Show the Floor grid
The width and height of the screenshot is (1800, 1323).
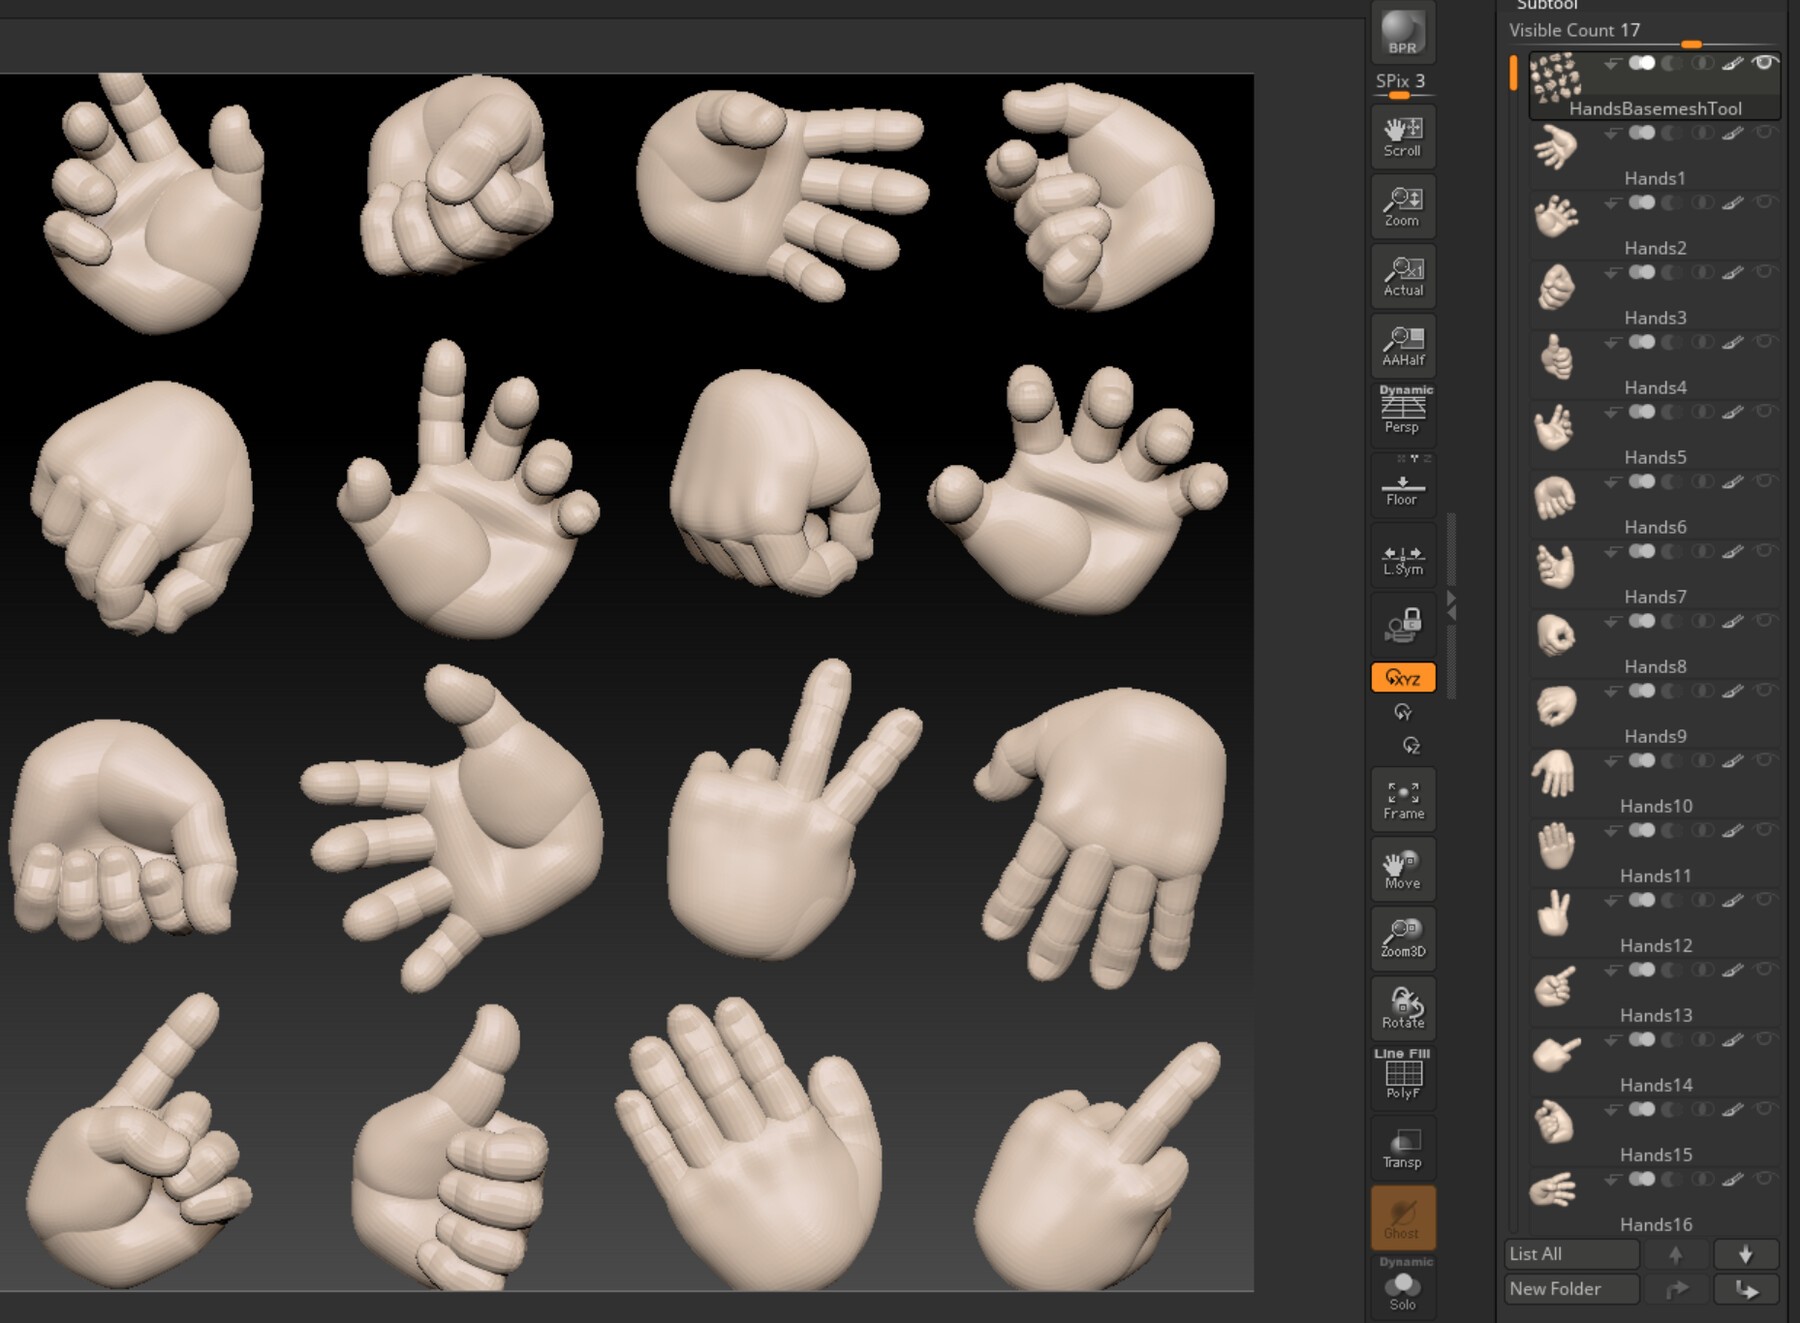[1401, 488]
